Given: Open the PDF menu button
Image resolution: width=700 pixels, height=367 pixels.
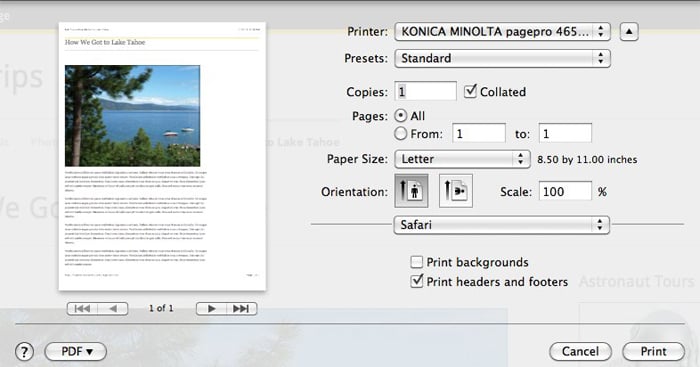Looking at the screenshot, I should tap(75, 352).
